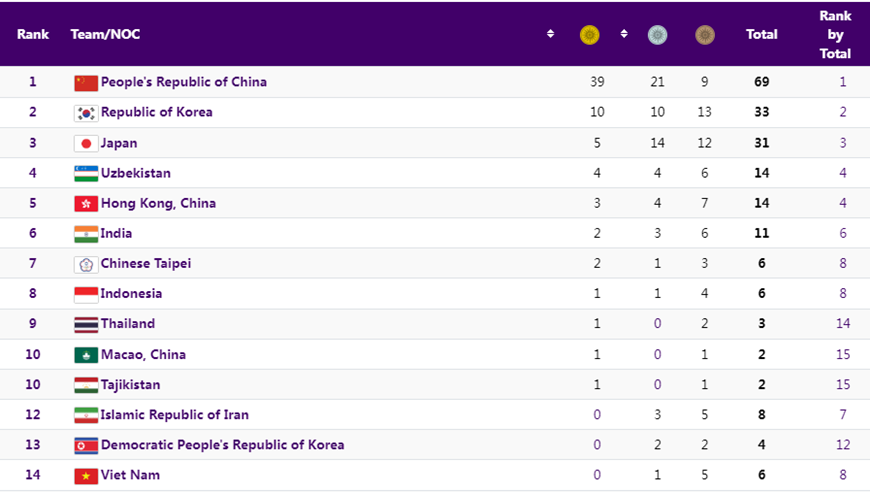The height and width of the screenshot is (492, 870).
Task: Click the People's Republic of China flag
Action: coord(86,83)
